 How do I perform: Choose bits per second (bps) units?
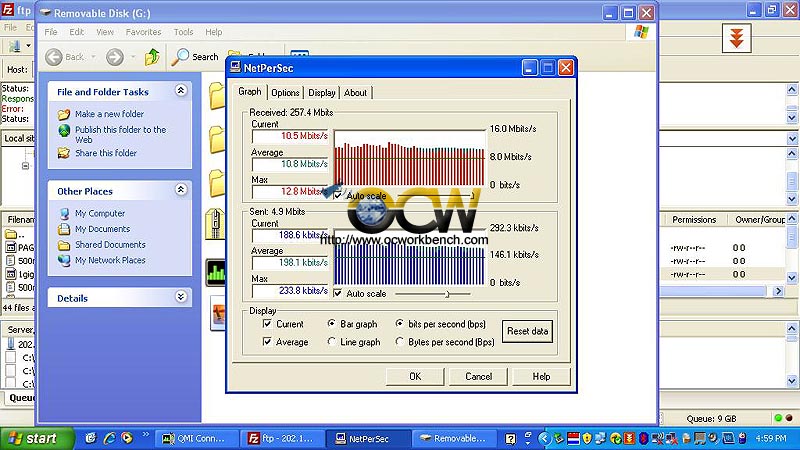click(x=399, y=324)
